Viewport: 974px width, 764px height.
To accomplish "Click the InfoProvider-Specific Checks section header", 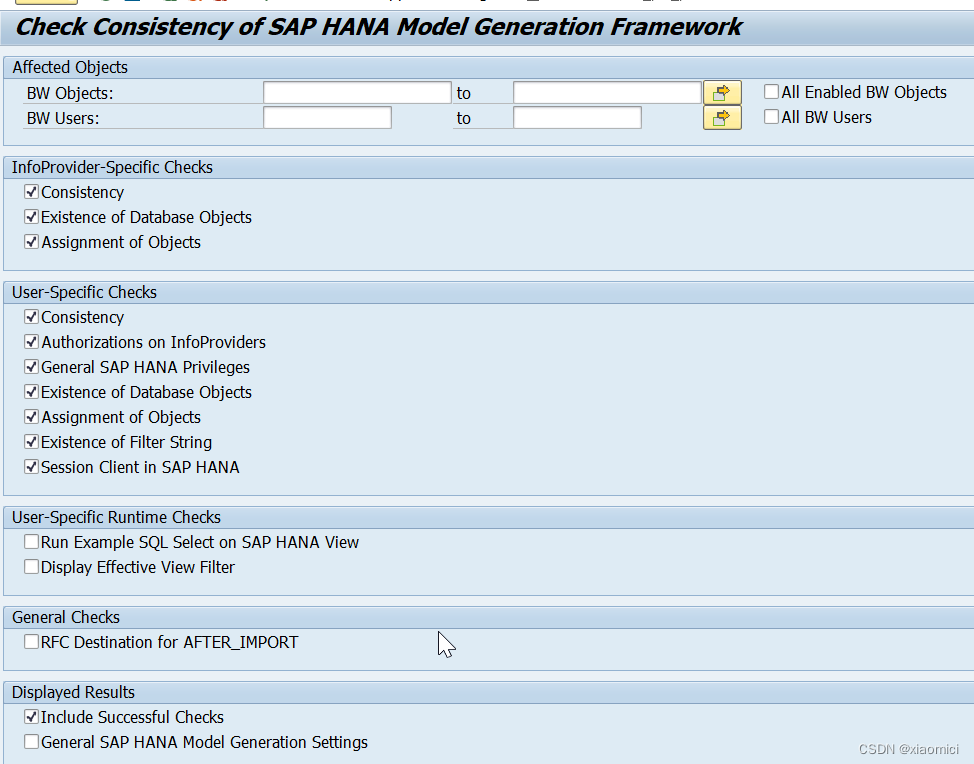I will click(112, 167).
